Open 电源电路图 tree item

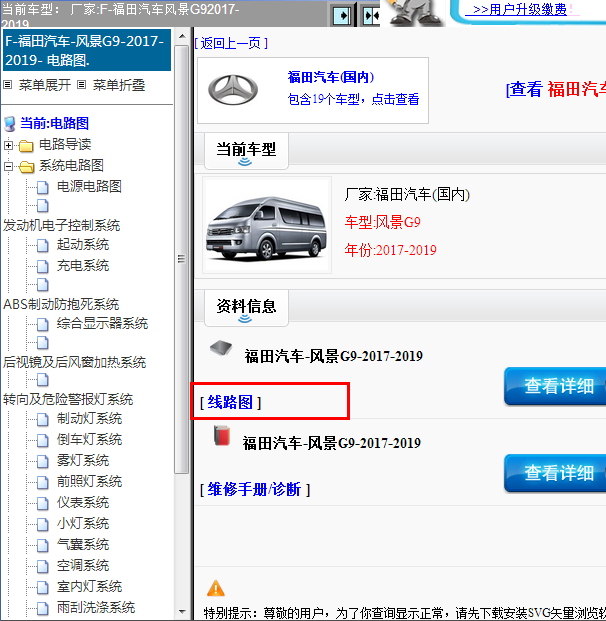pos(89,186)
